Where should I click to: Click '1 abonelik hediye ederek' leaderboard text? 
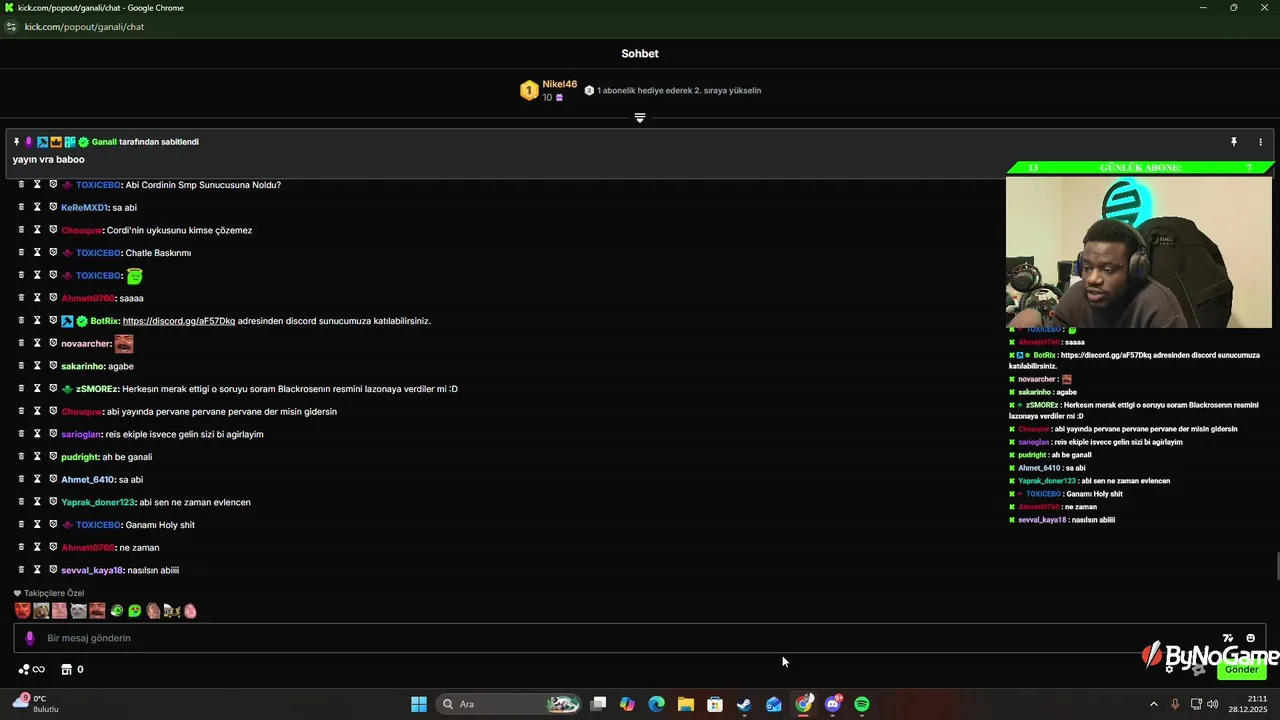pos(679,90)
